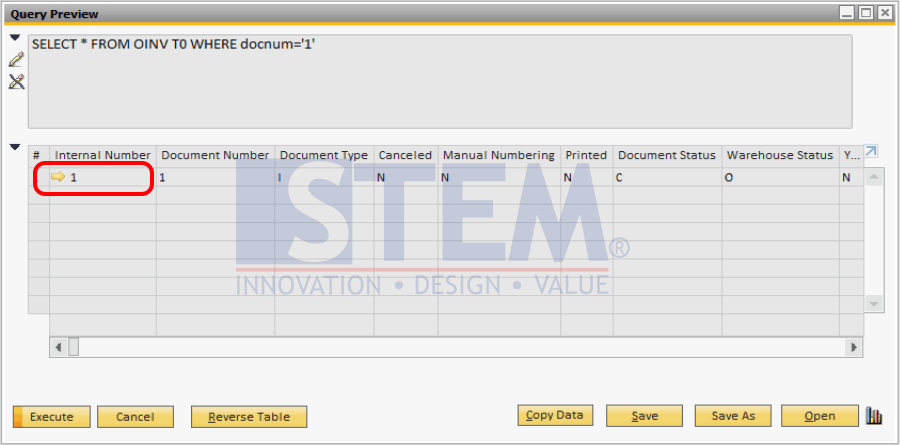Select the Document Number column header
Viewport: 900px width, 445px height.
215,156
